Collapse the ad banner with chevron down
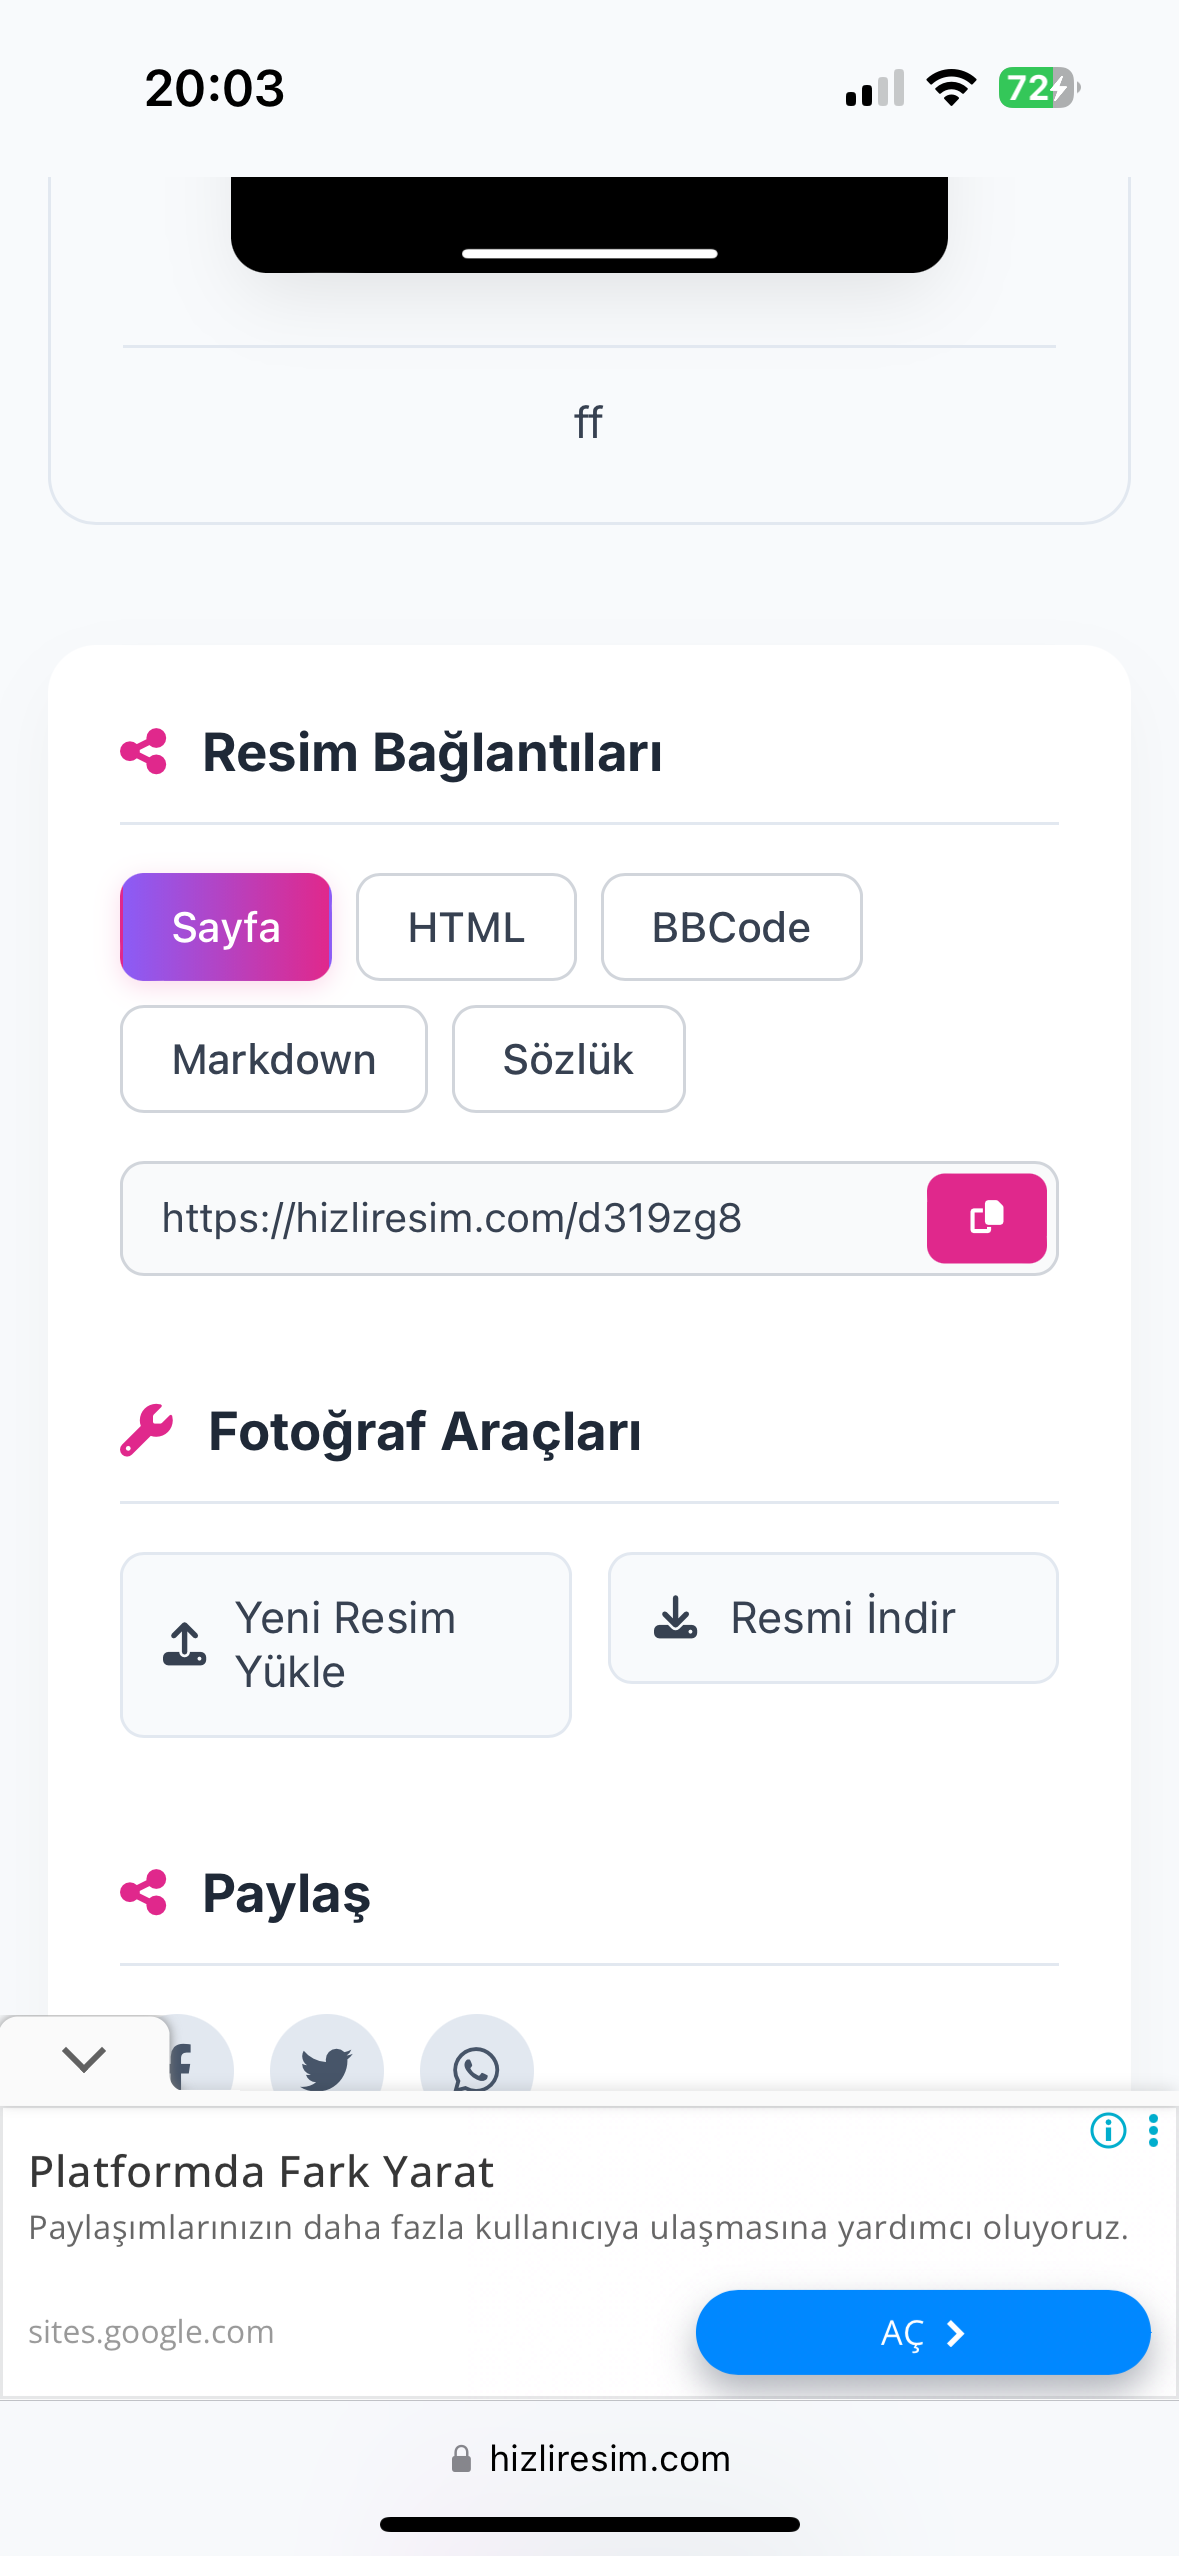 (x=84, y=2058)
